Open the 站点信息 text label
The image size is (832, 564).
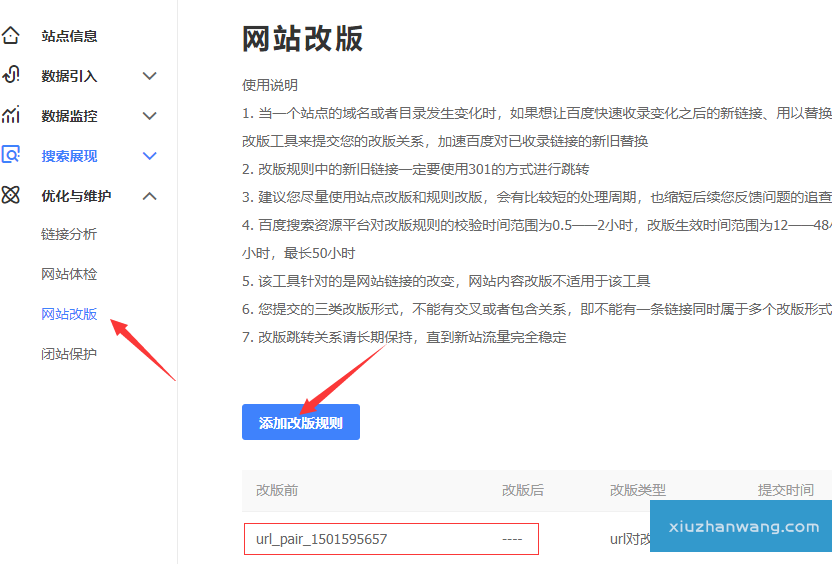69,36
